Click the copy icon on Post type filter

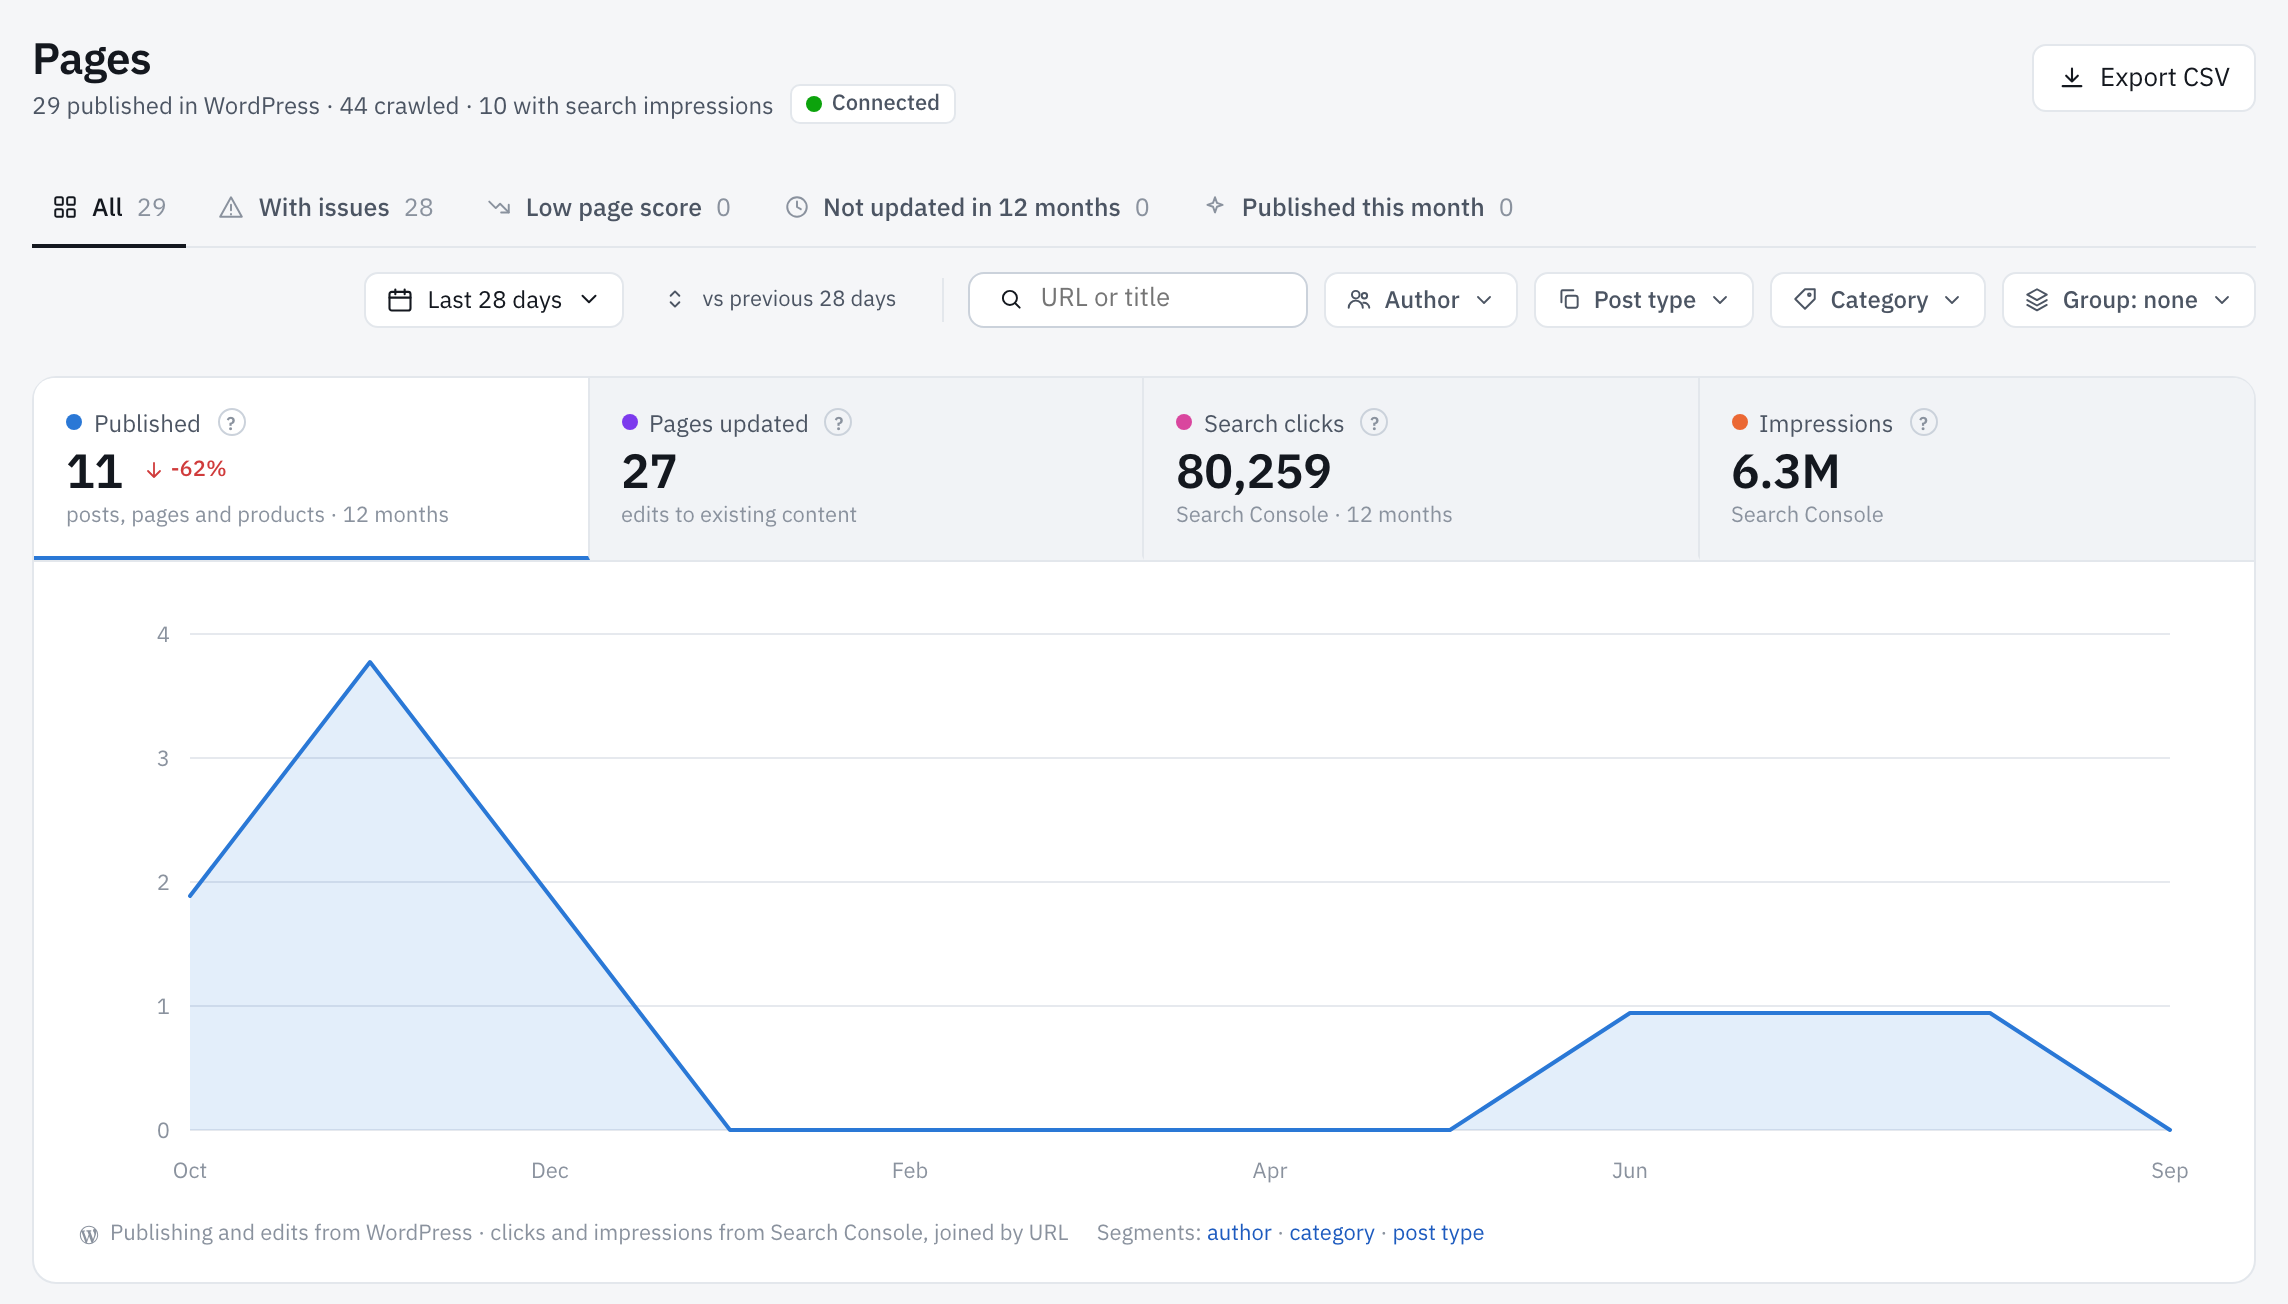(1569, 299)
